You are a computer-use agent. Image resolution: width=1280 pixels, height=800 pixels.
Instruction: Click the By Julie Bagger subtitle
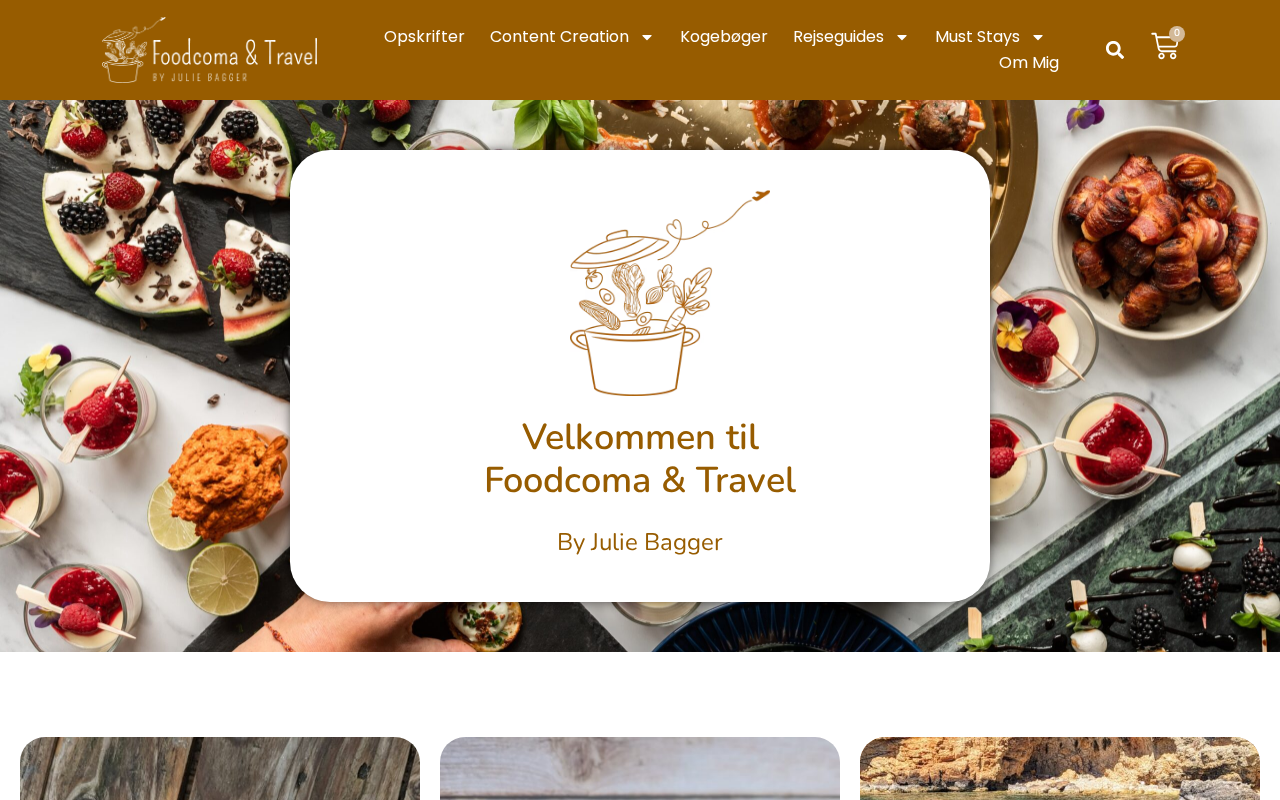pyautogui.click(x=640, y=542)
